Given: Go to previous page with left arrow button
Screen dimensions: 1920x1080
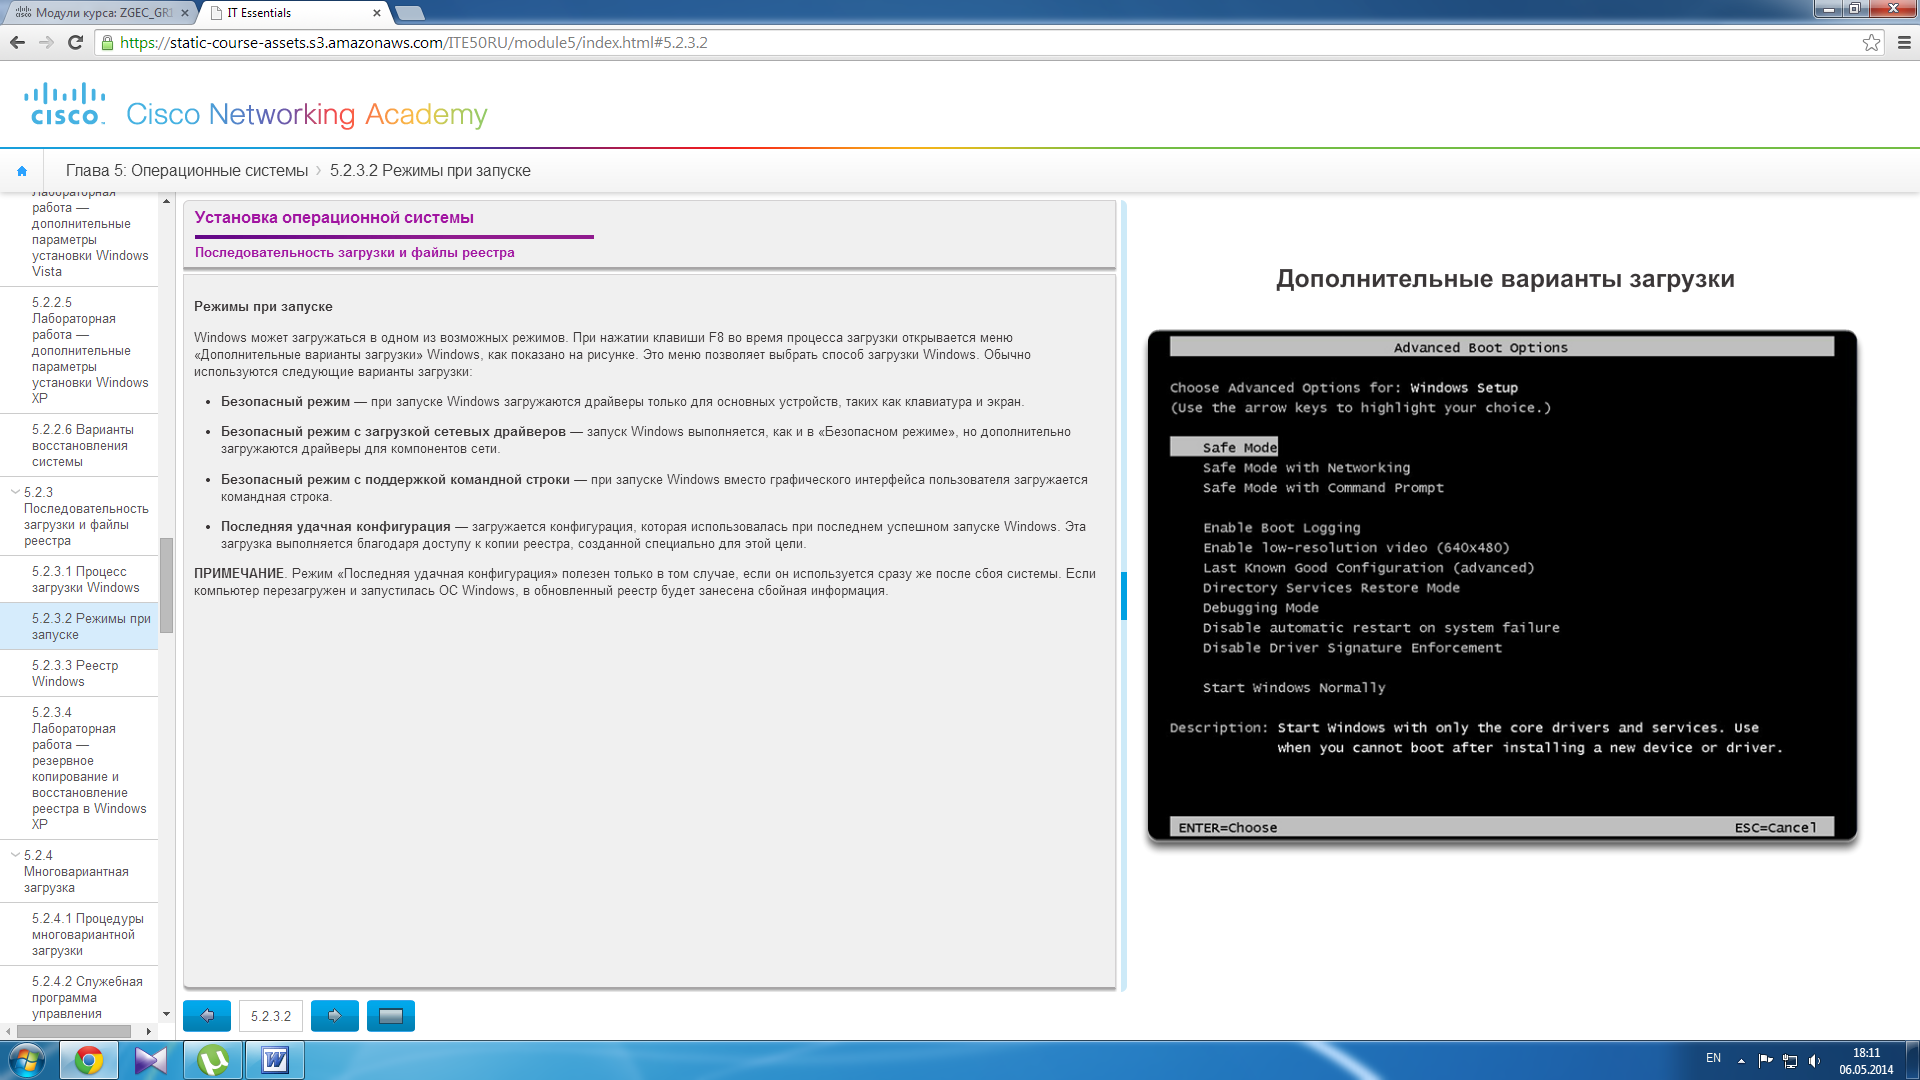Looking at the screenshot, I should tap(207, 1016).
